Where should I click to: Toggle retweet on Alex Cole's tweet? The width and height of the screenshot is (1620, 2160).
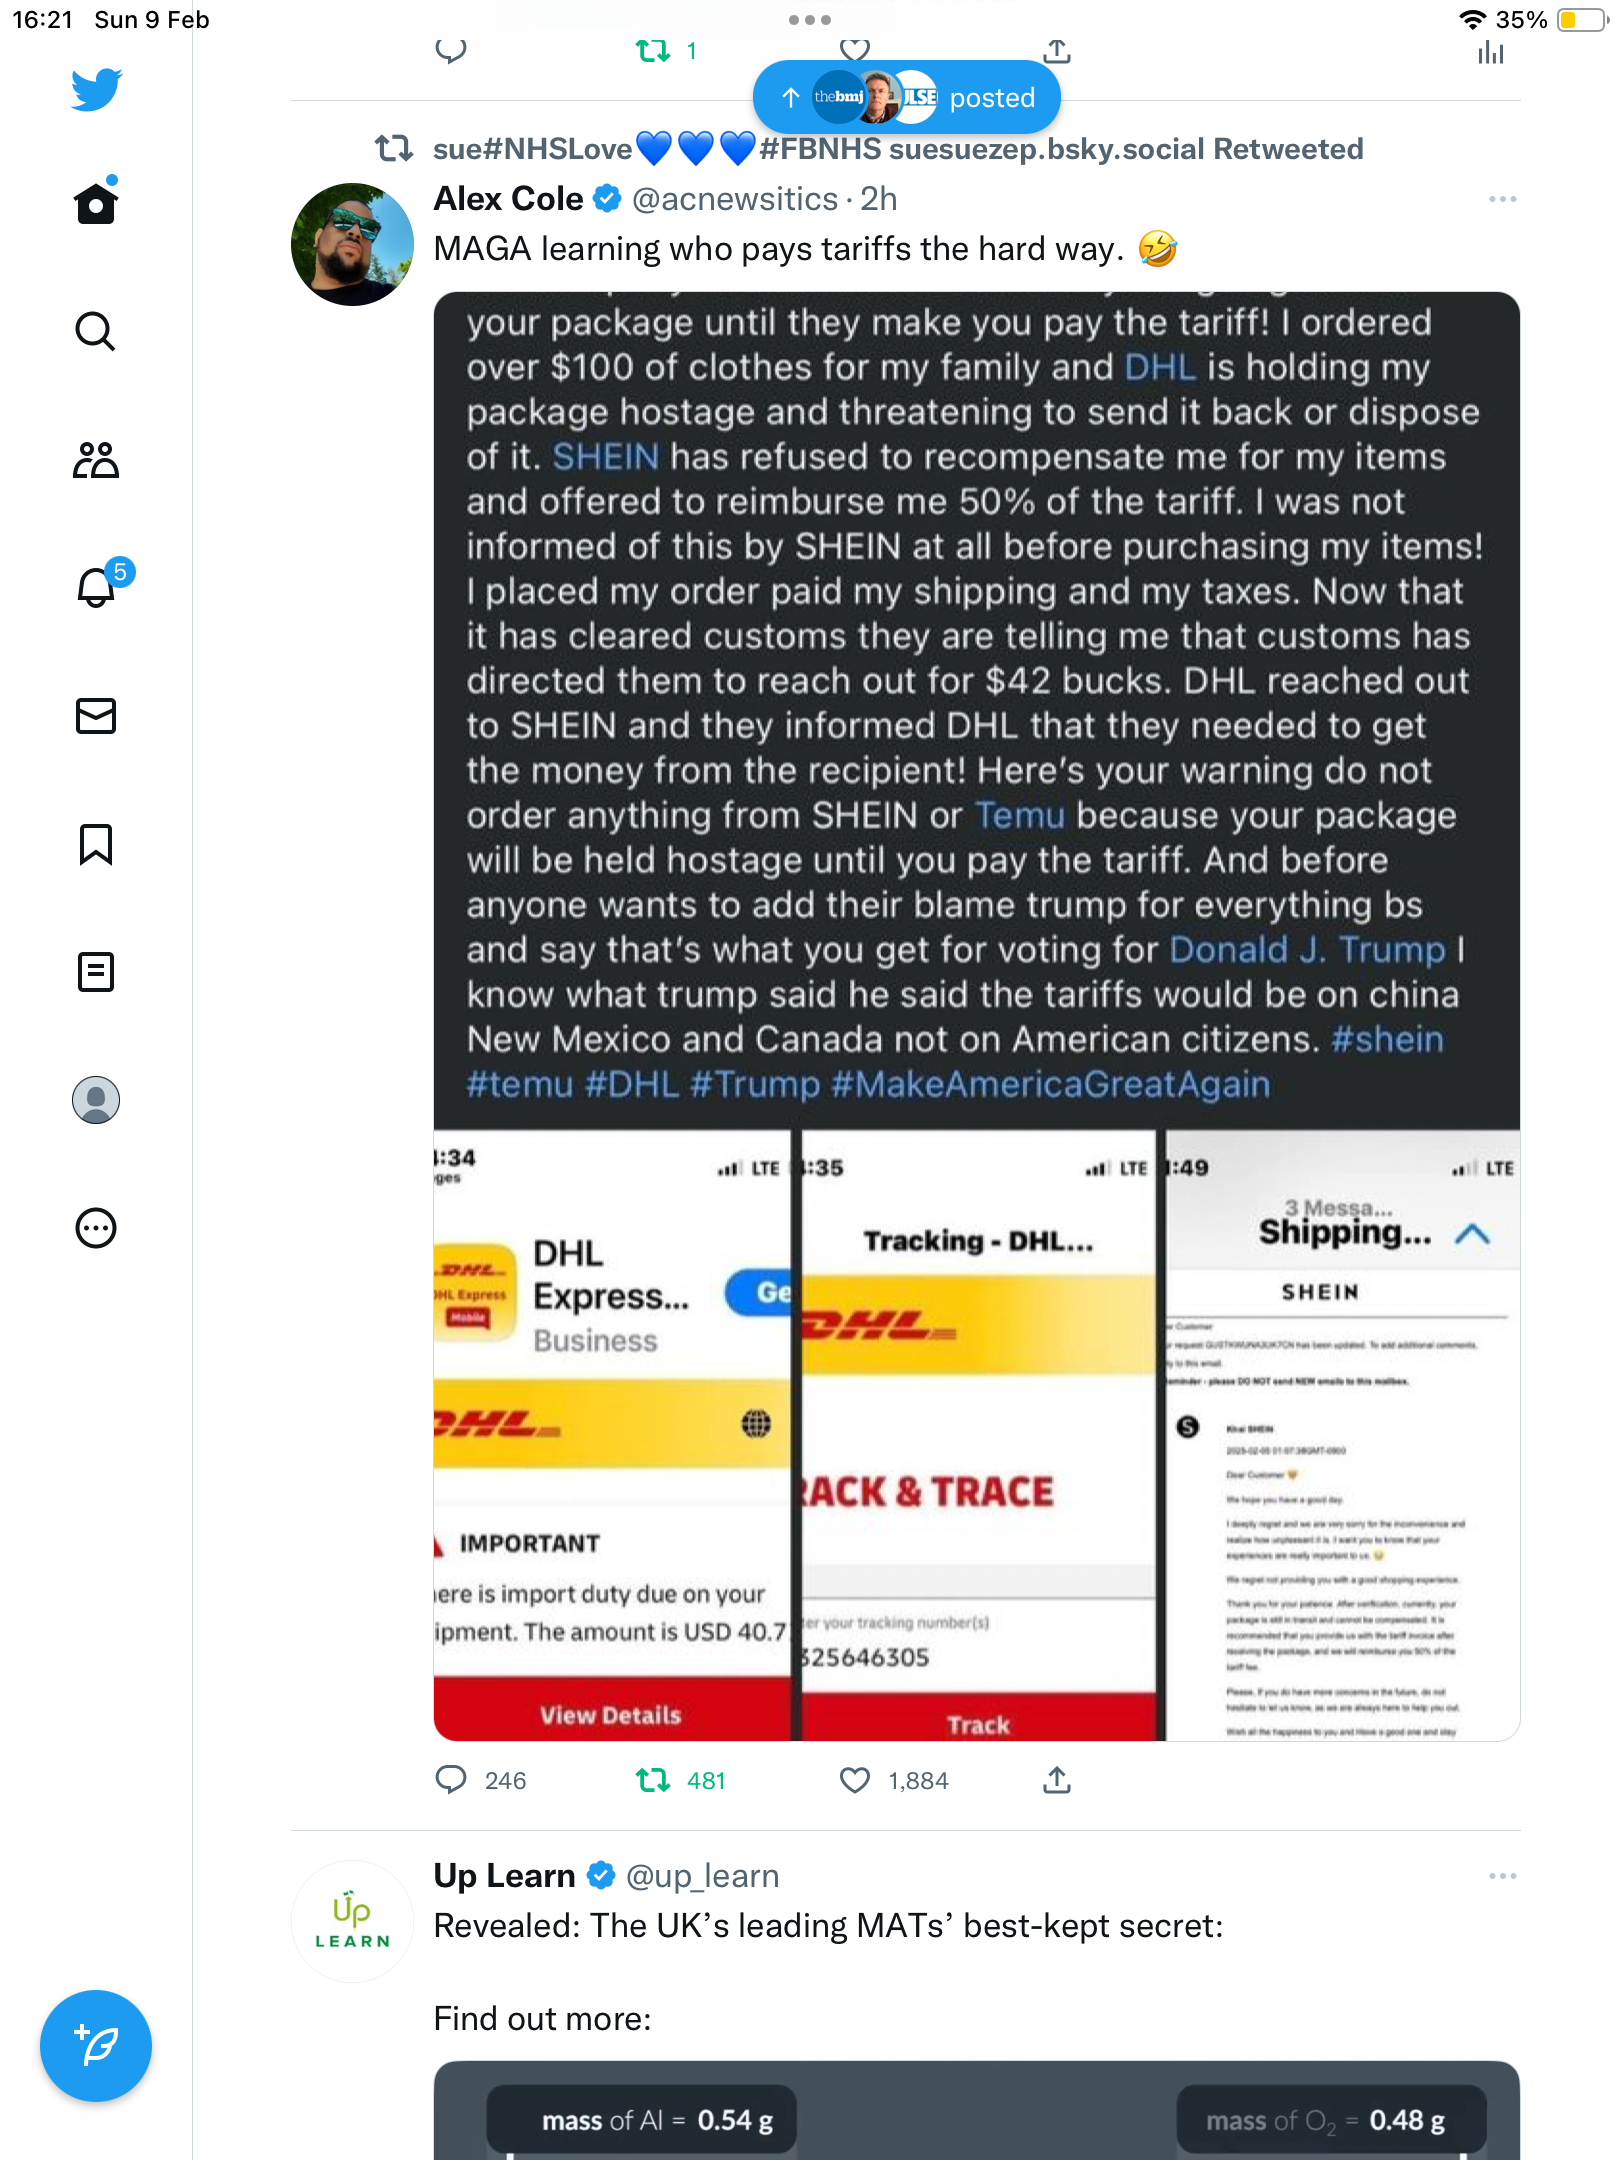[653, 1780]
